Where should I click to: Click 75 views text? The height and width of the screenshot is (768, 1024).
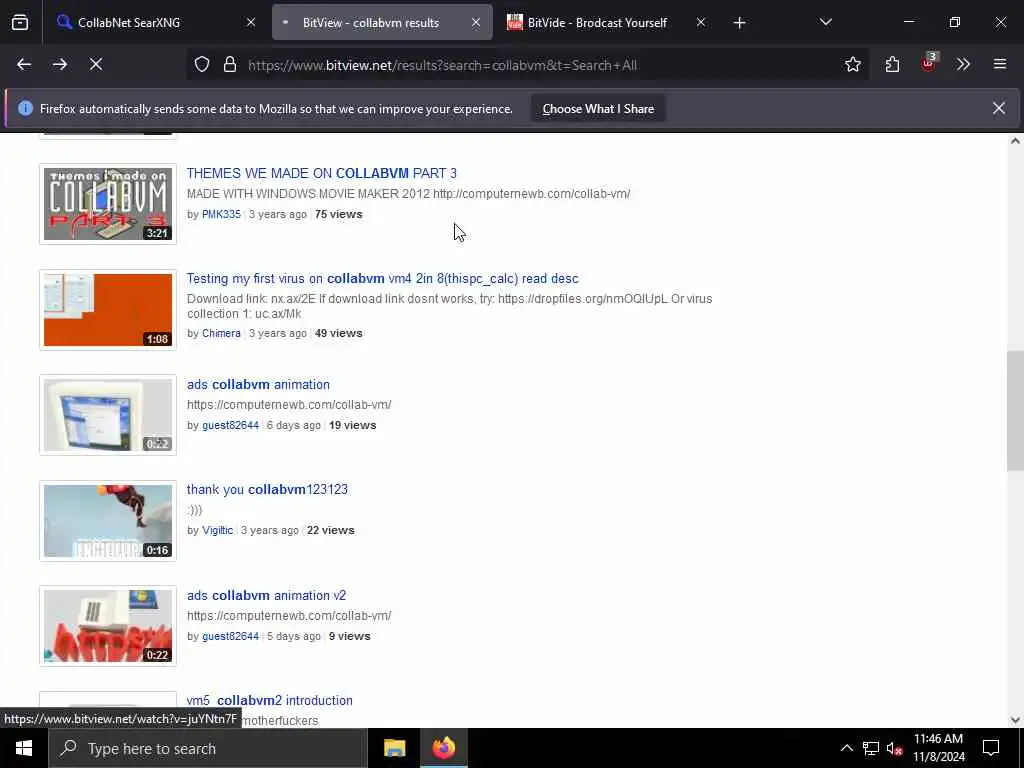point(338,214)
